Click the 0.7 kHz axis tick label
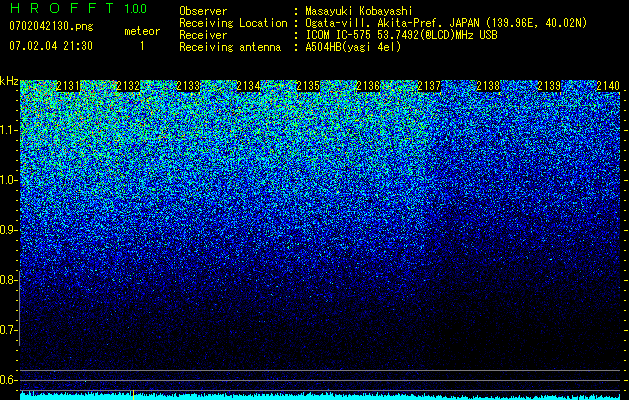 (x=8, y=330)
